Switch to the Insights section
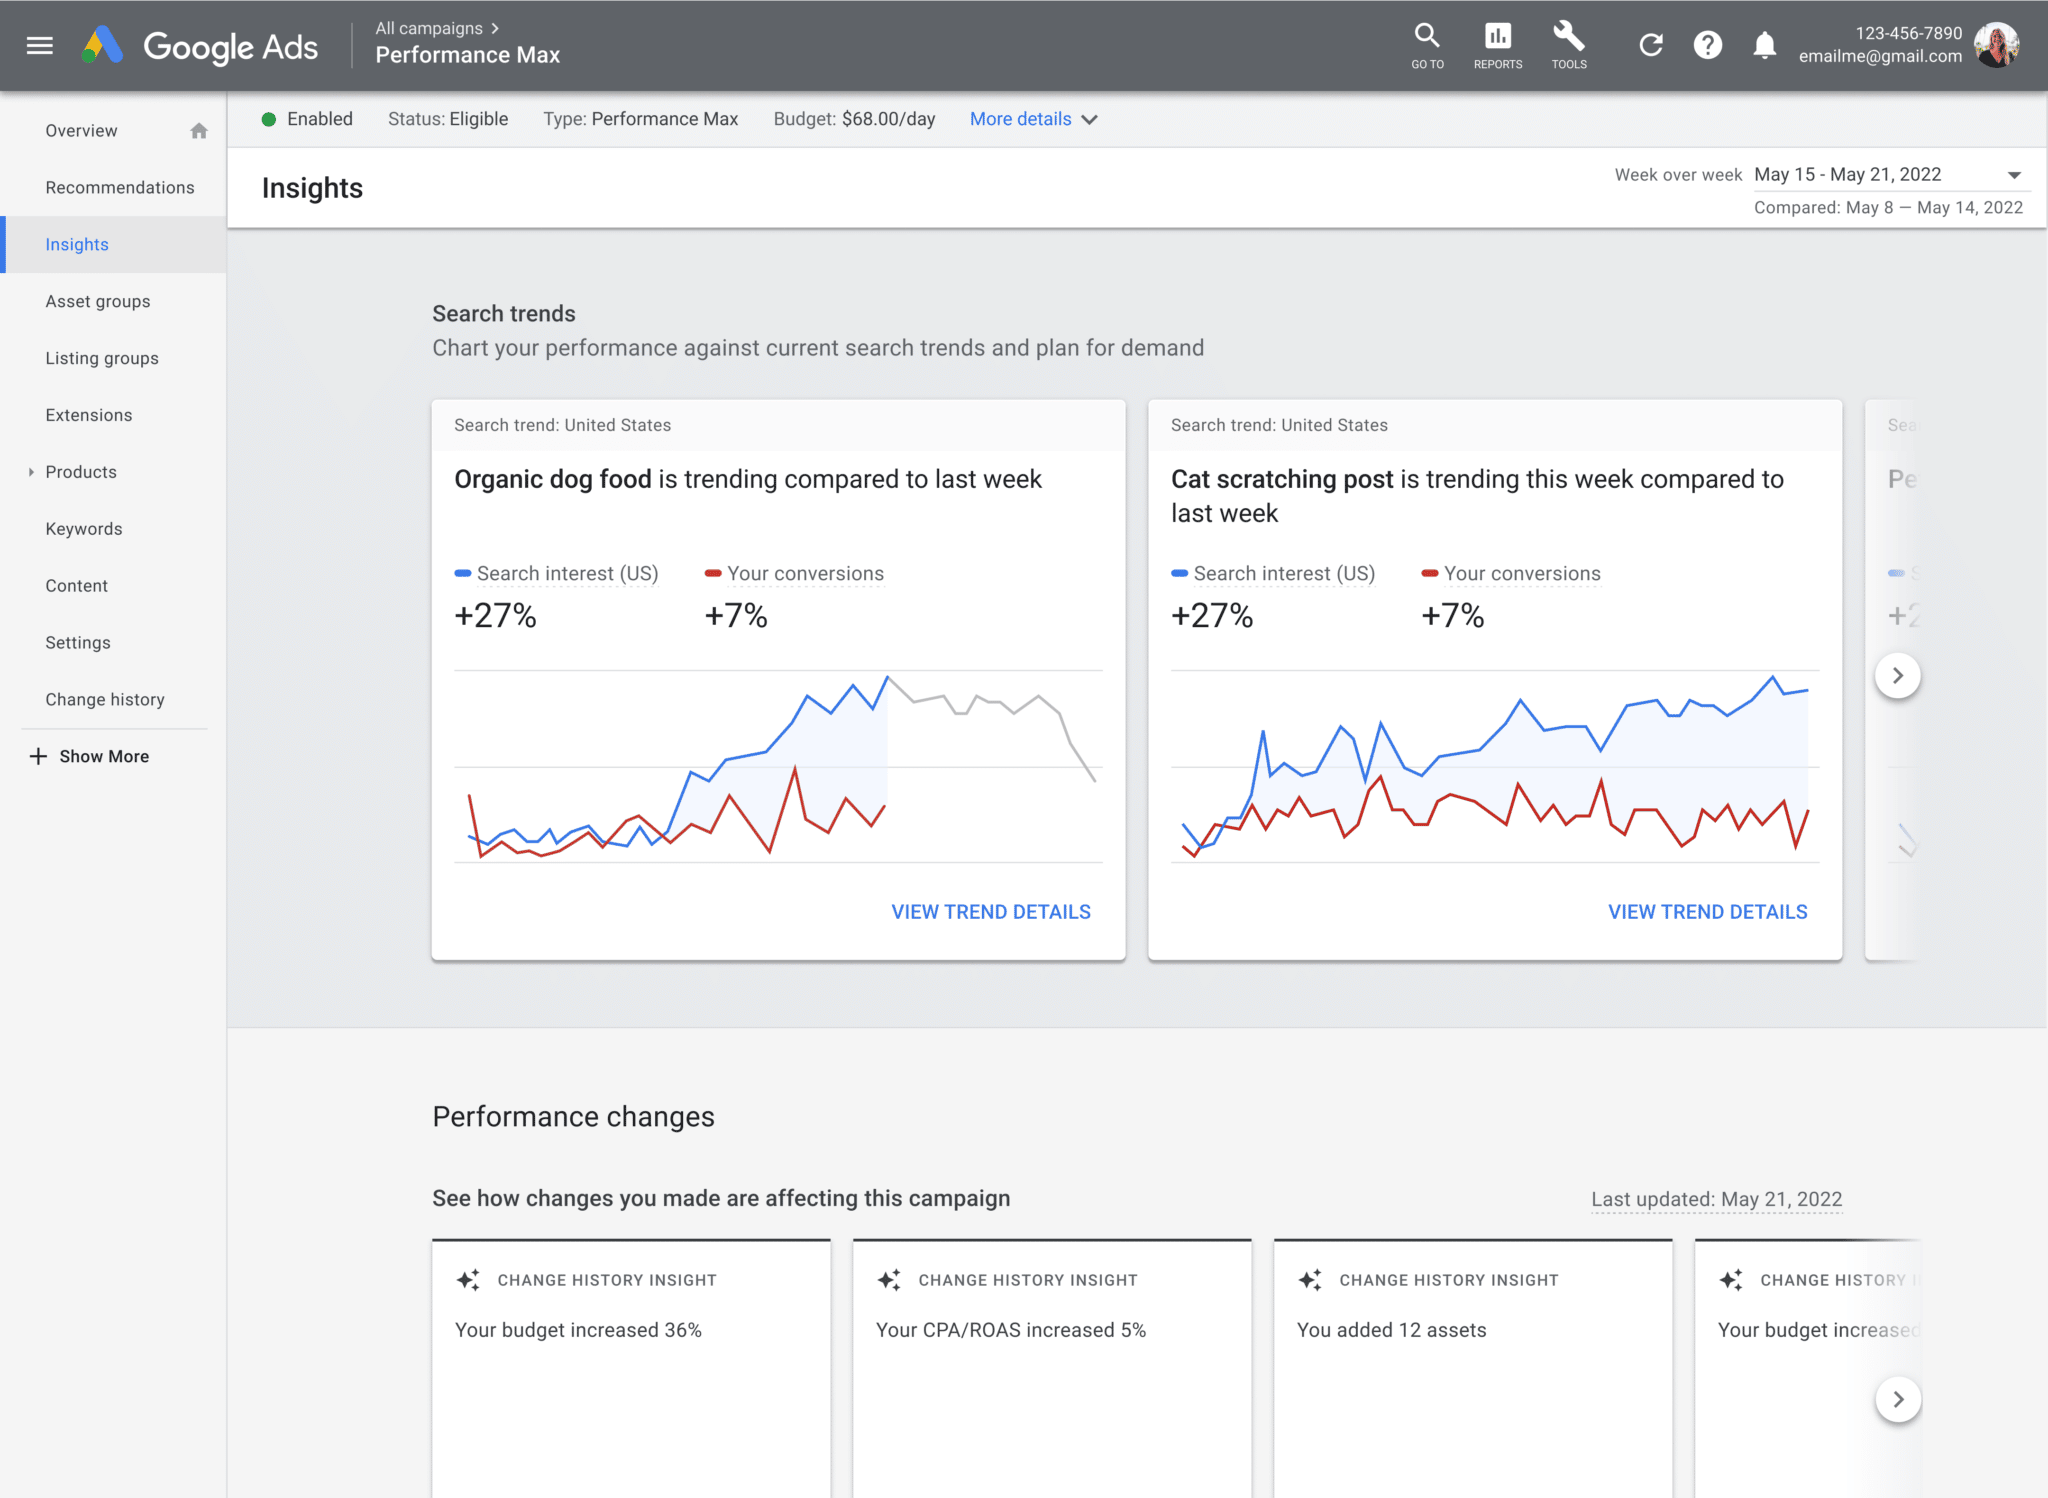Screen dimensions: 2048x1498 77,244
